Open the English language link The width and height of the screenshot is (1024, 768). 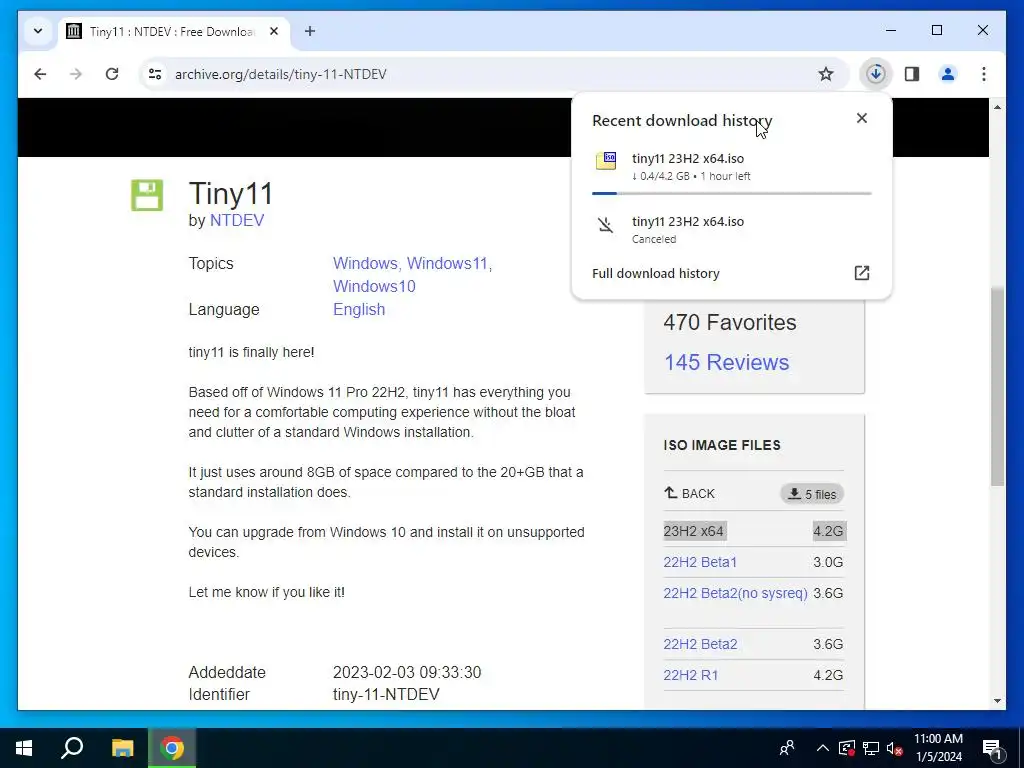click(359, 309)
